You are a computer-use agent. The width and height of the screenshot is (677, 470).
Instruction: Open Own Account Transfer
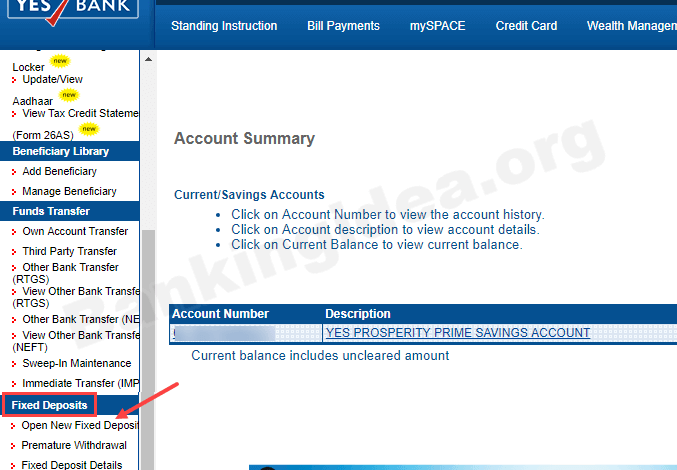pyautogui.click(x=75, y=231)
